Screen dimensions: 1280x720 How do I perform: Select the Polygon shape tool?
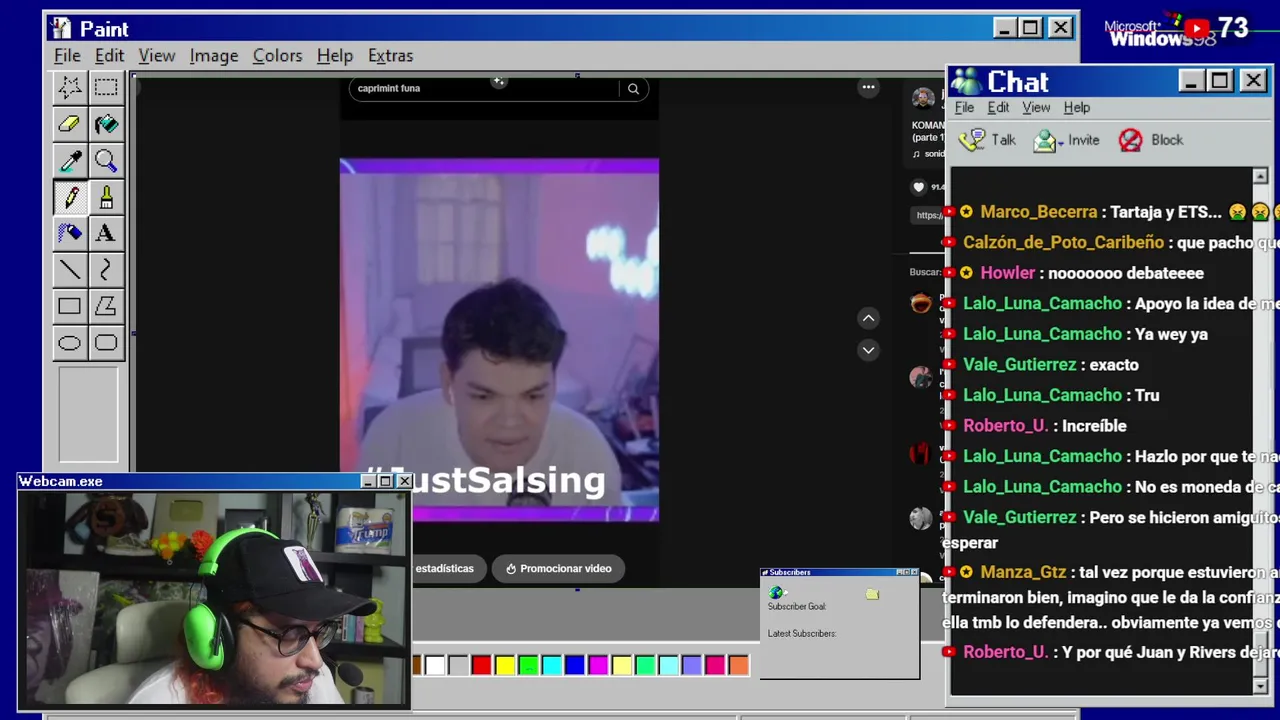pyautogui.click(x=105, y=306)
